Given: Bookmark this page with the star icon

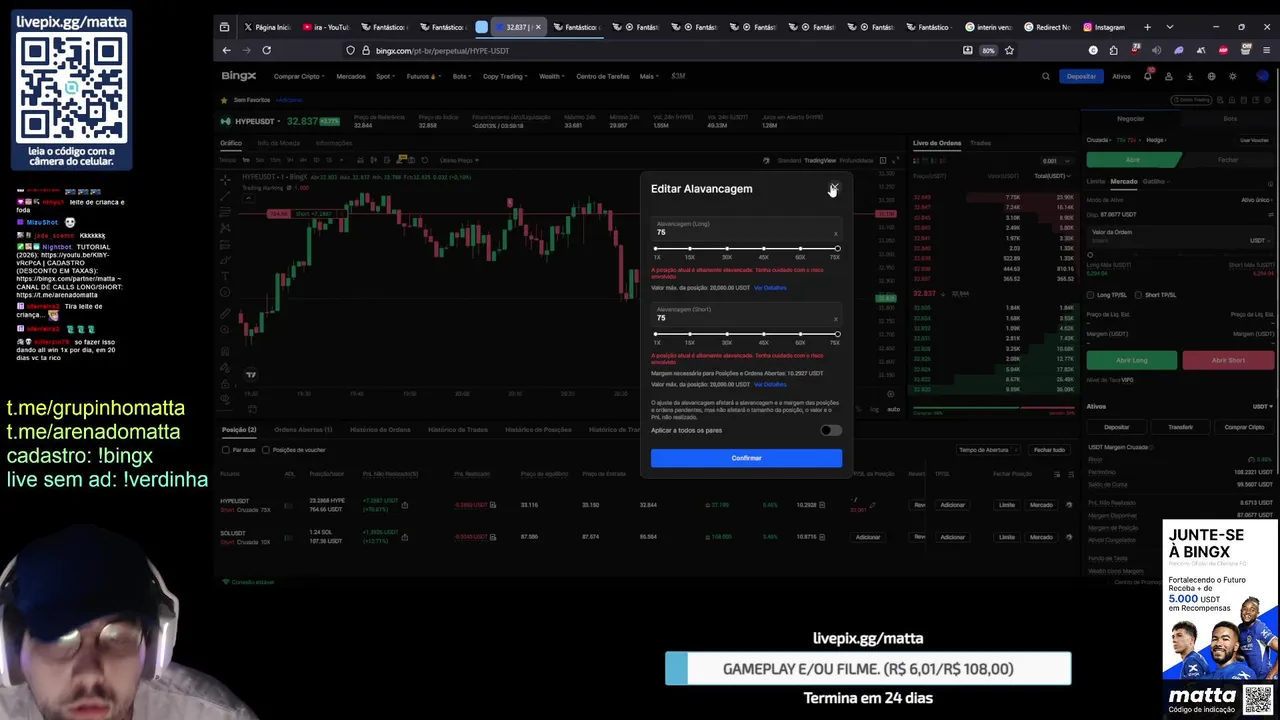Looking at the screenshot, I should pos(1009,50).
